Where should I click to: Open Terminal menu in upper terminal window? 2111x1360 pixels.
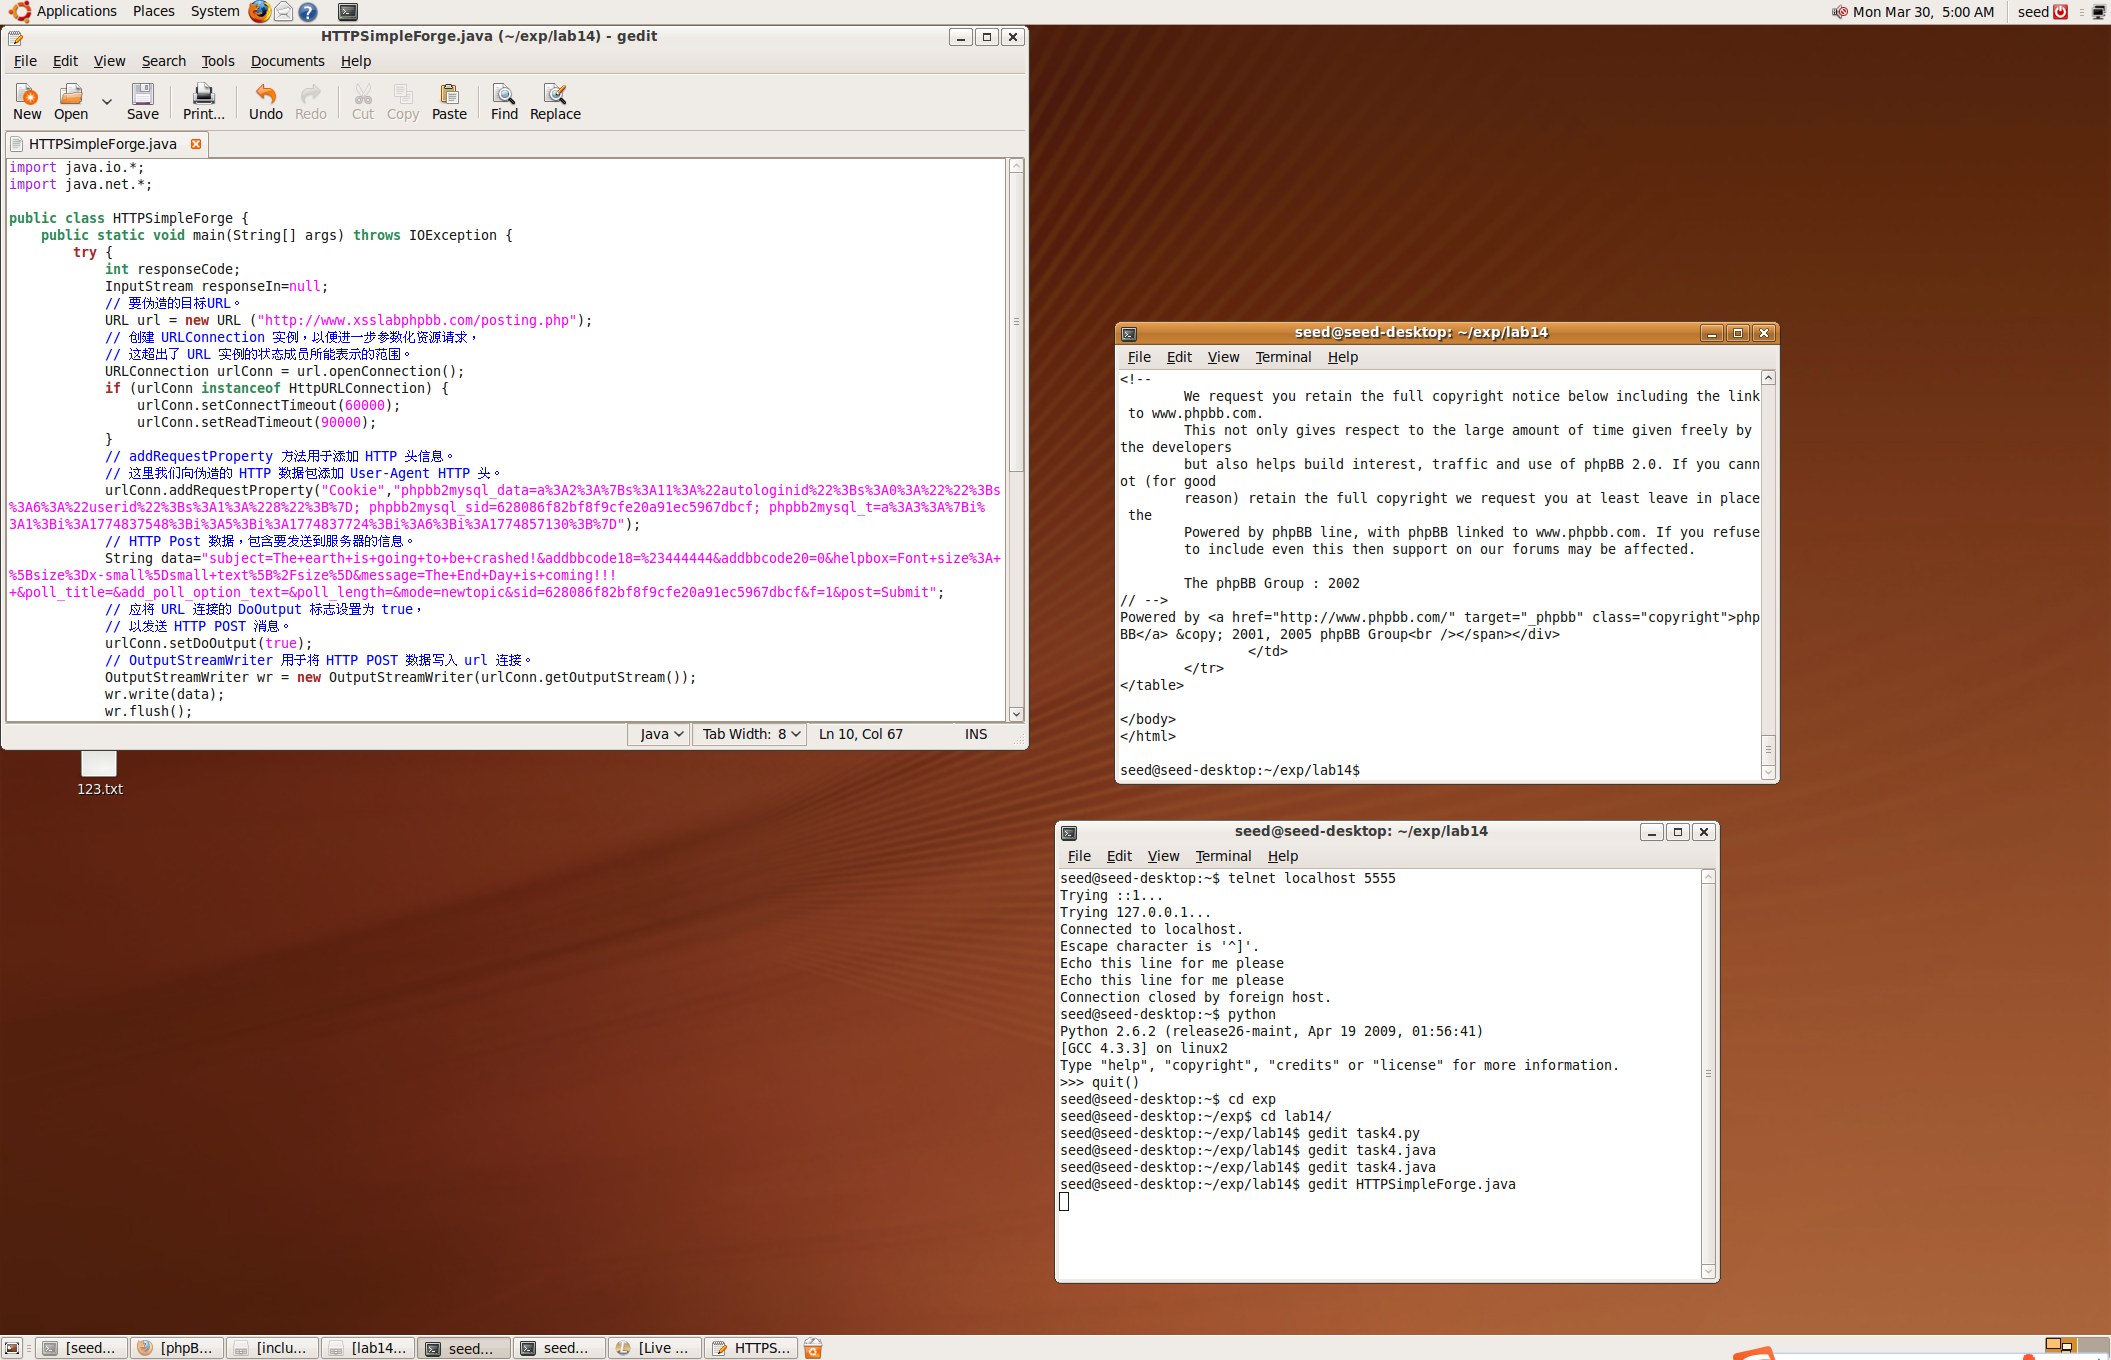coord(1282,357)
